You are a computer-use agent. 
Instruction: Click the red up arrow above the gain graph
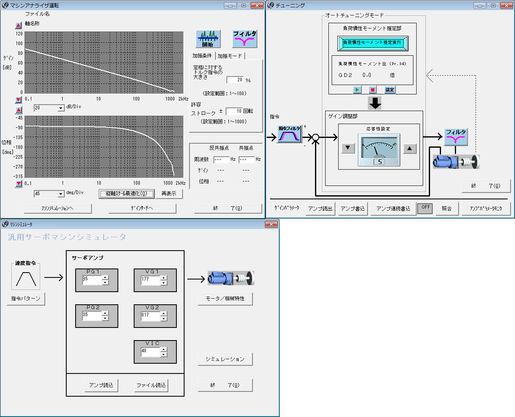coord(19,25)
